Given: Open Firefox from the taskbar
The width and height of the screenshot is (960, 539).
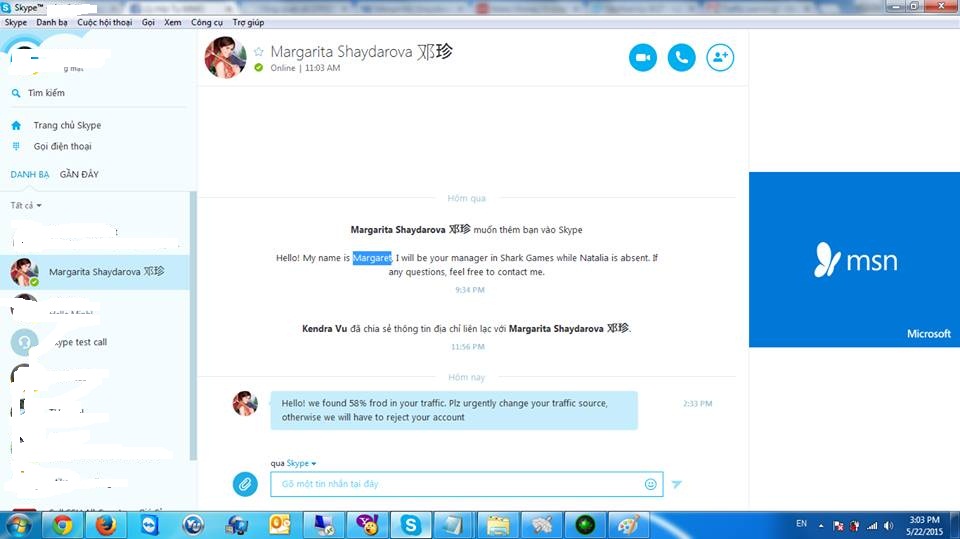Looking at the screenshot, I should [x=106, y=525].
